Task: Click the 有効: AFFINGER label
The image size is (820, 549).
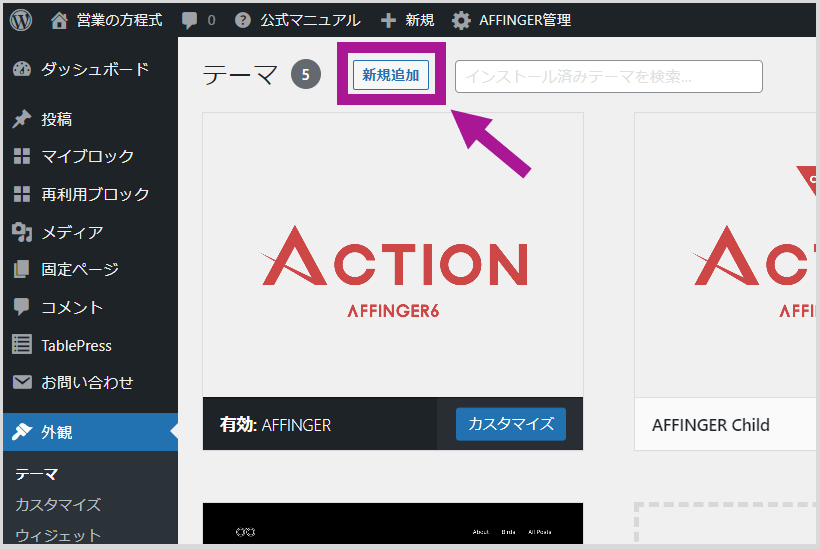Action: coord(276,425)
